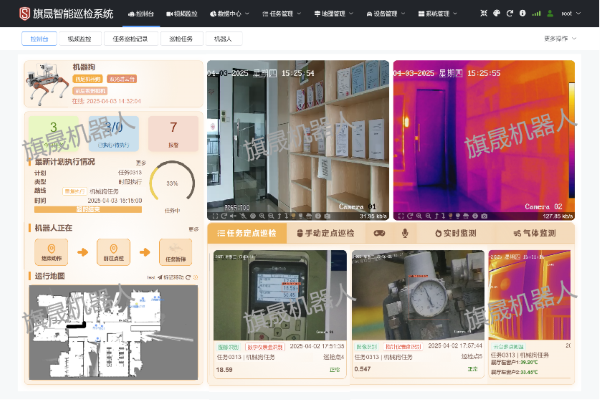Click the 前往点位 step icon

[x=112, y=250]
